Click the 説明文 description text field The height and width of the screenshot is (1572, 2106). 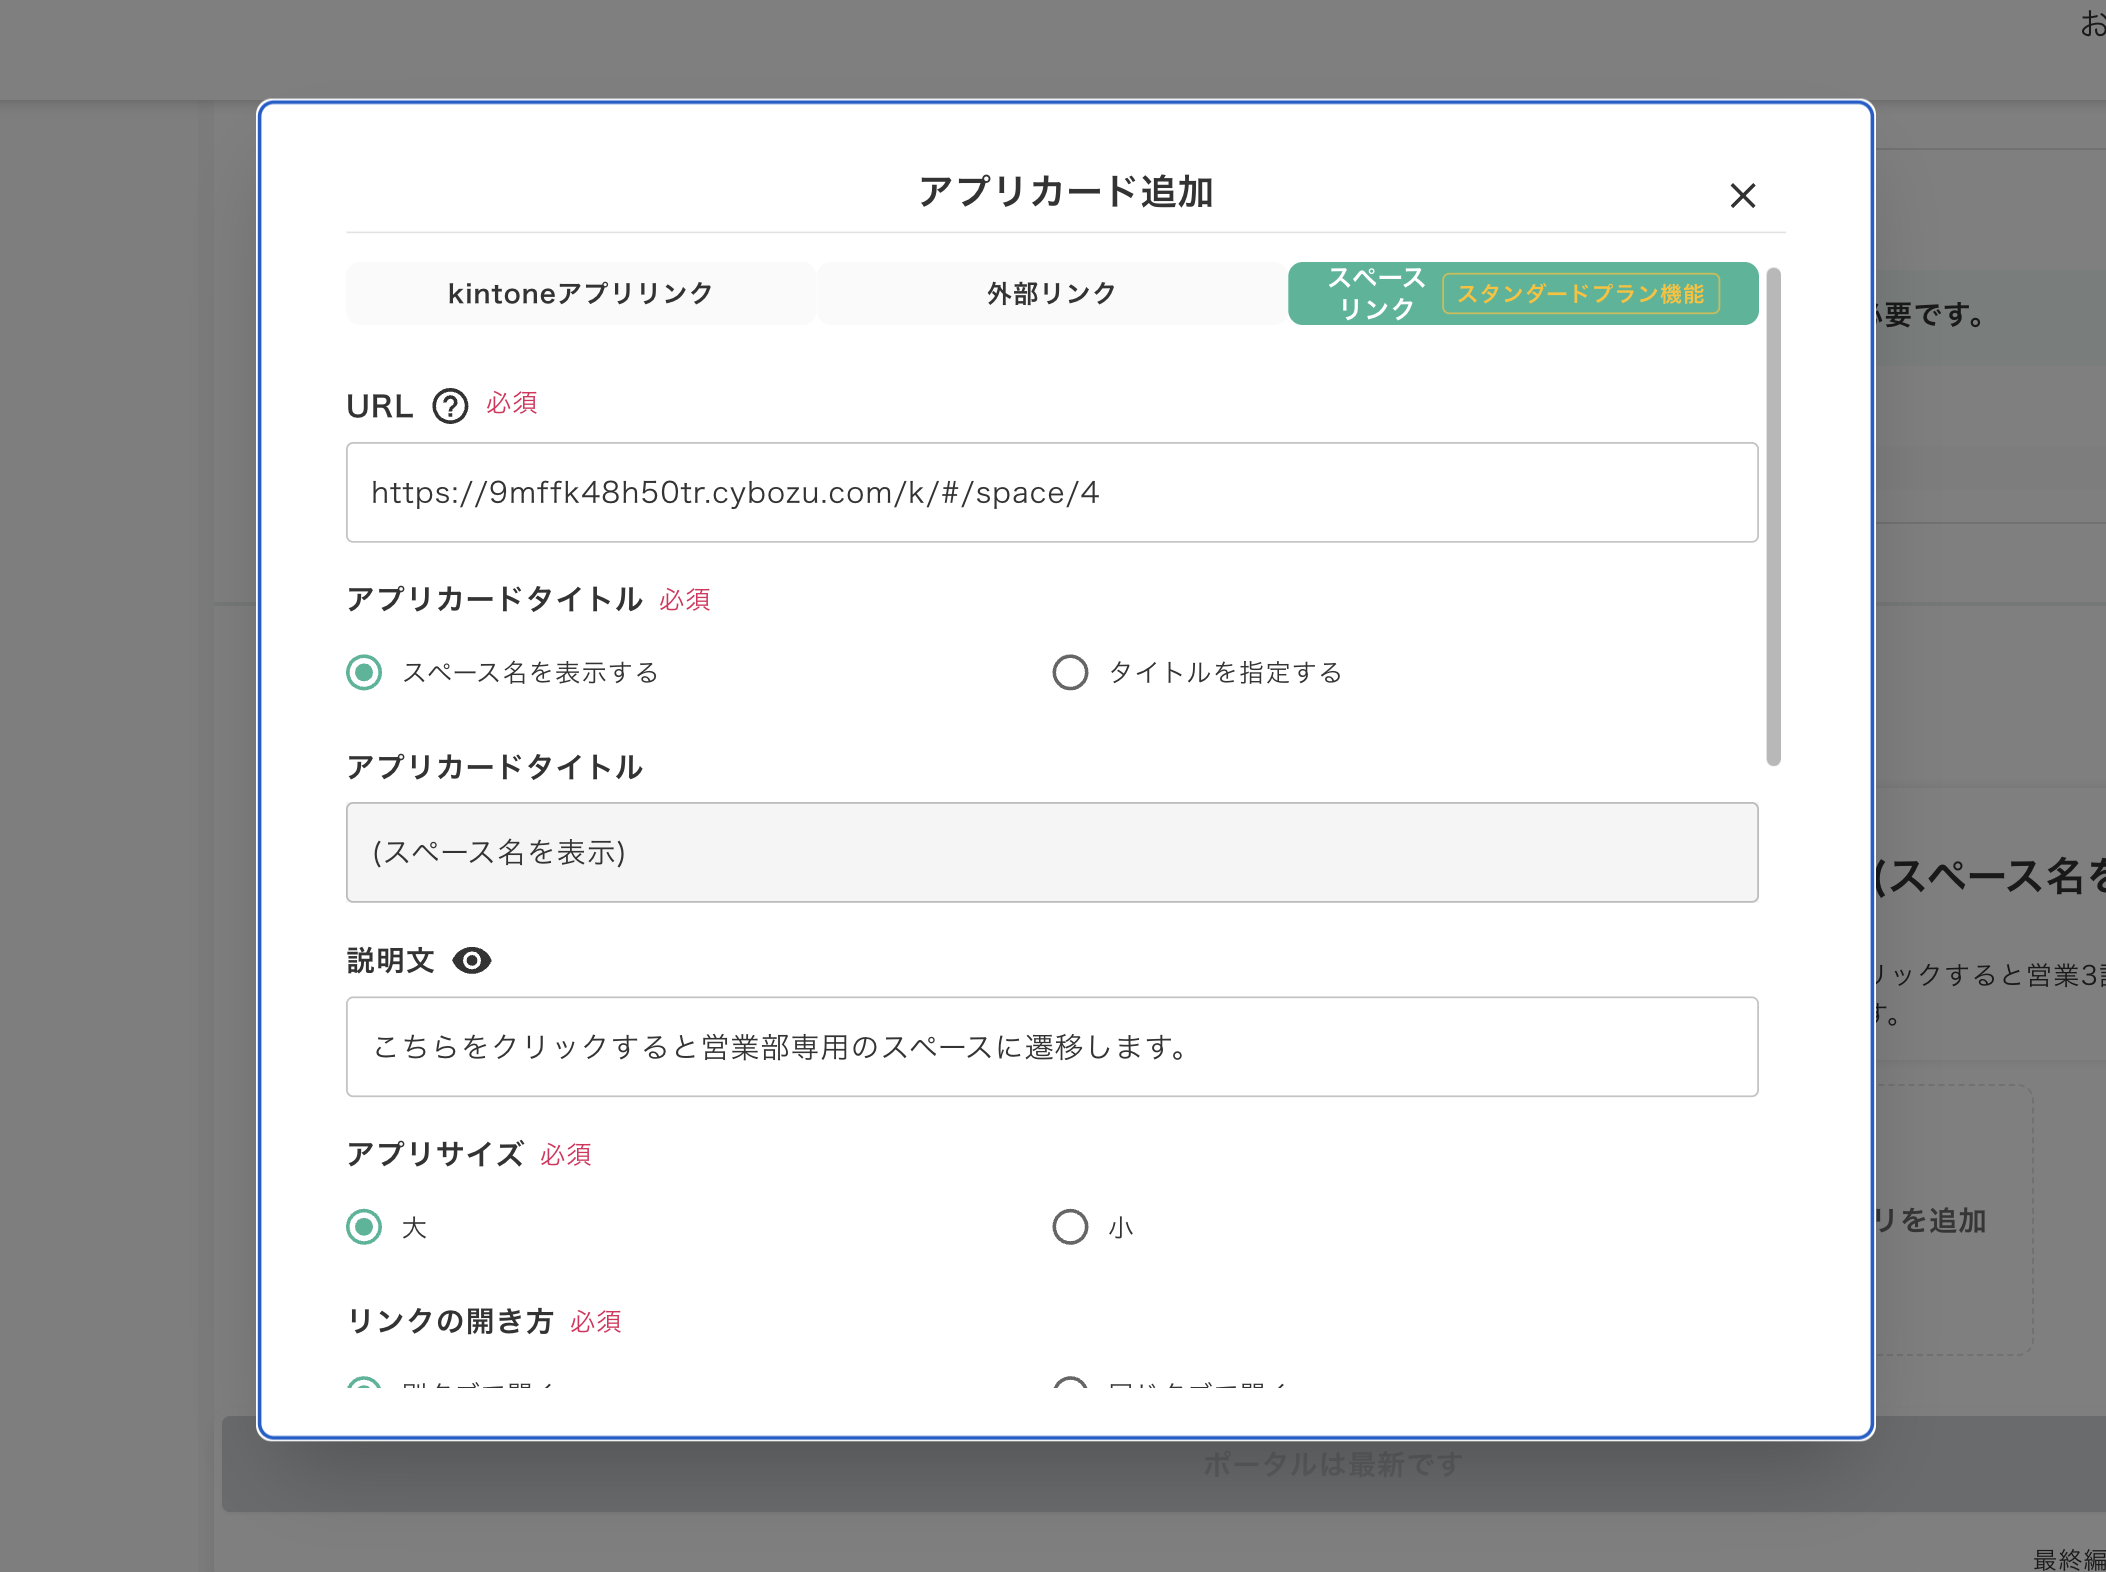(1050, 1047)
